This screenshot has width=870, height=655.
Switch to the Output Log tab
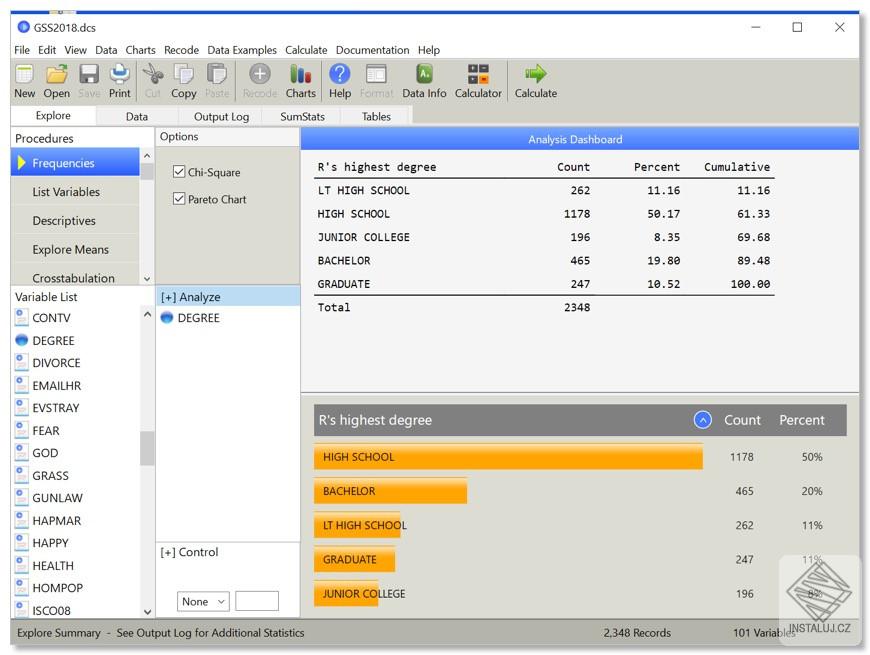pyautogui.click(x=221, y=117)
